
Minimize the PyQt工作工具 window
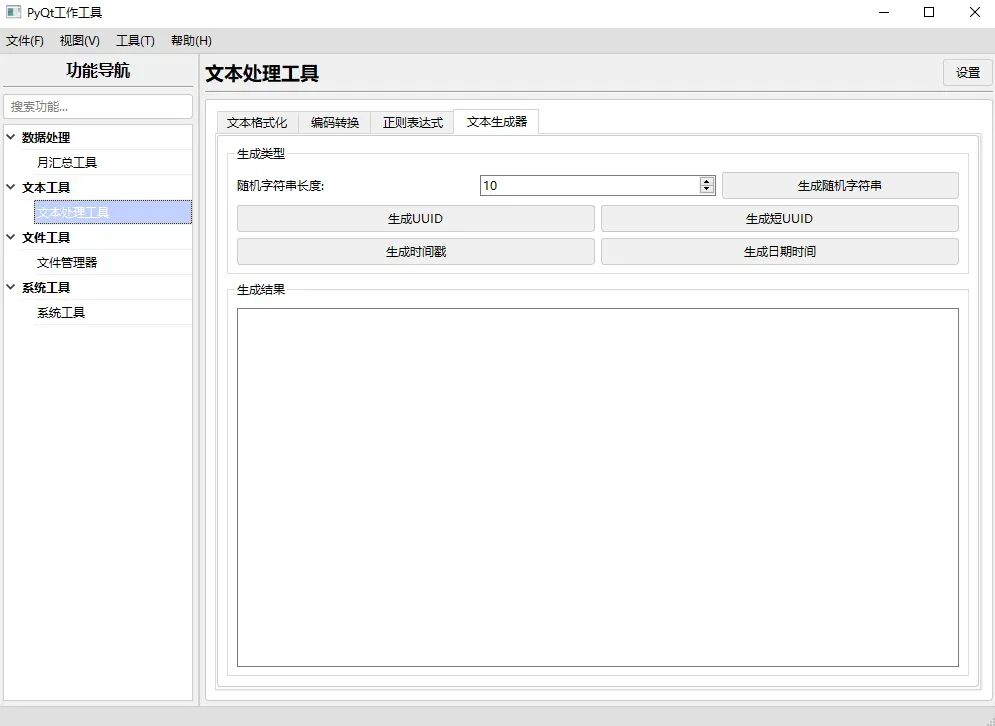click(x=884, y=12)
